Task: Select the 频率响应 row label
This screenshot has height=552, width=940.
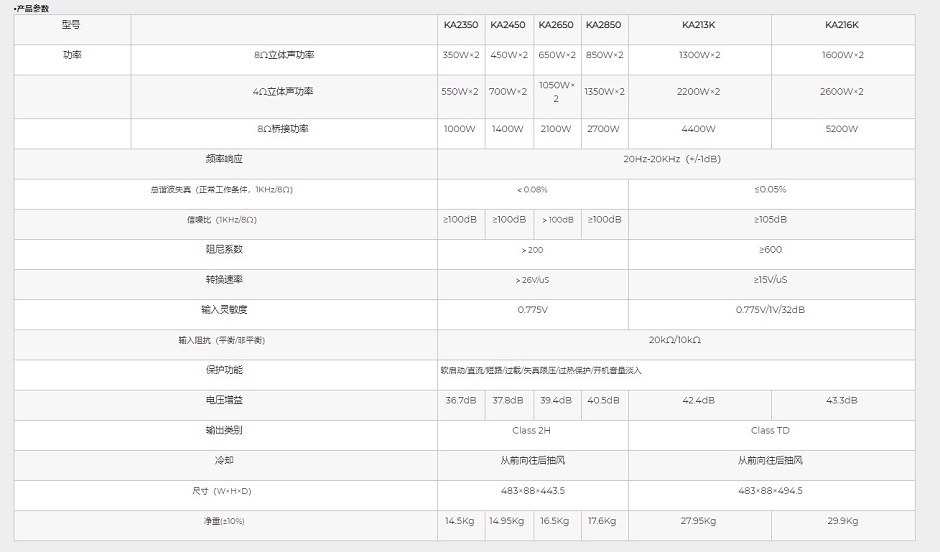Action: point(224,159)
